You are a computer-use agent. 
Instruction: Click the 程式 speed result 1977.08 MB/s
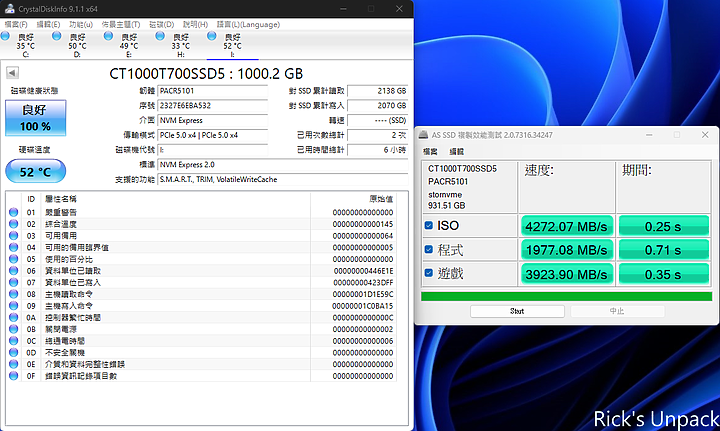point(567,250)
